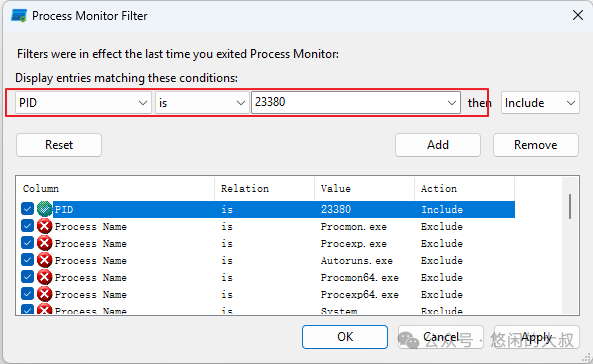The image size is (593, 364).
Task: Click the Reset button
Action: coord(59,145)
